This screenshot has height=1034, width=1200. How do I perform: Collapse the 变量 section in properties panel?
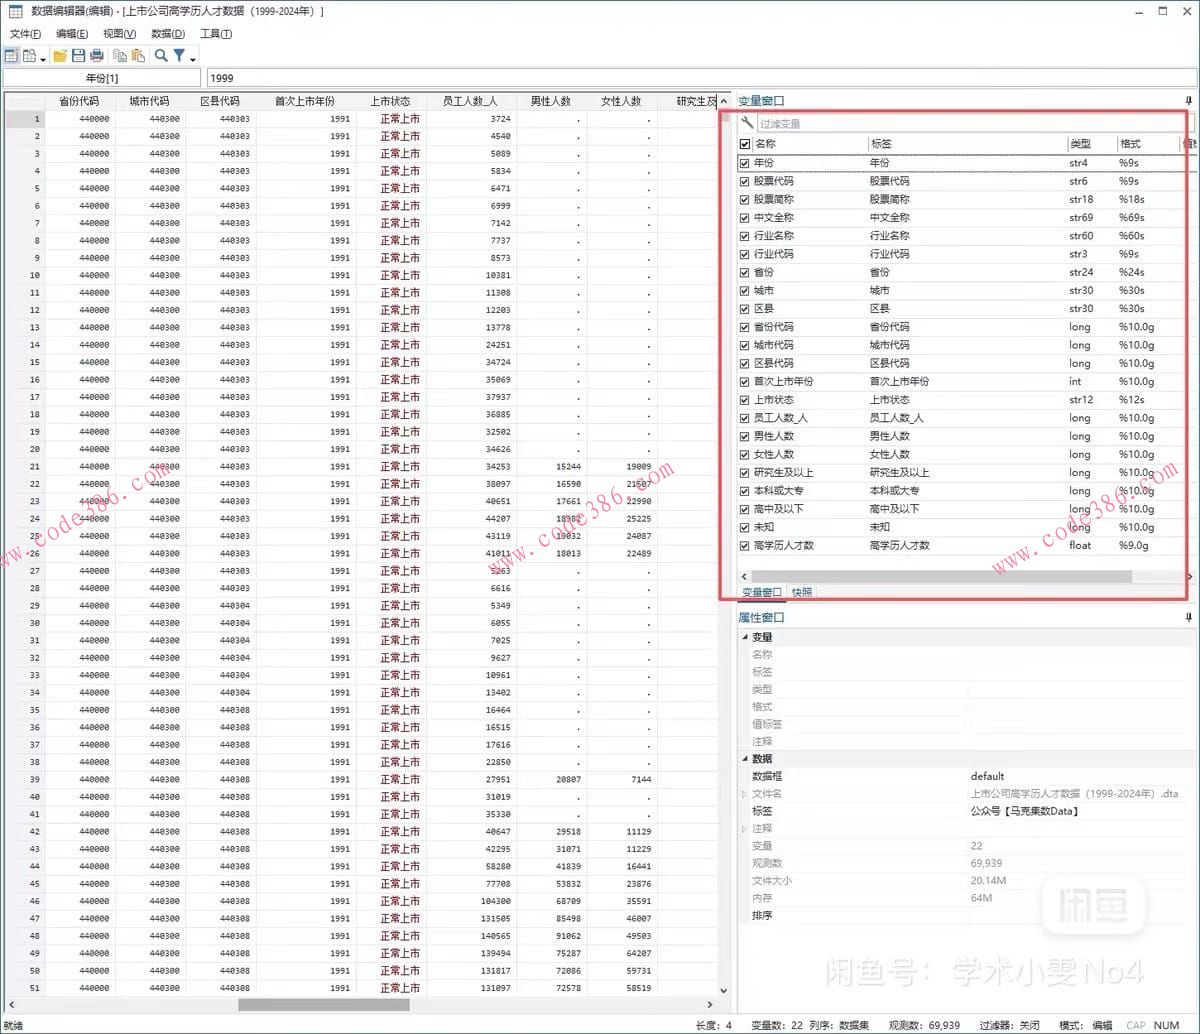743,637
